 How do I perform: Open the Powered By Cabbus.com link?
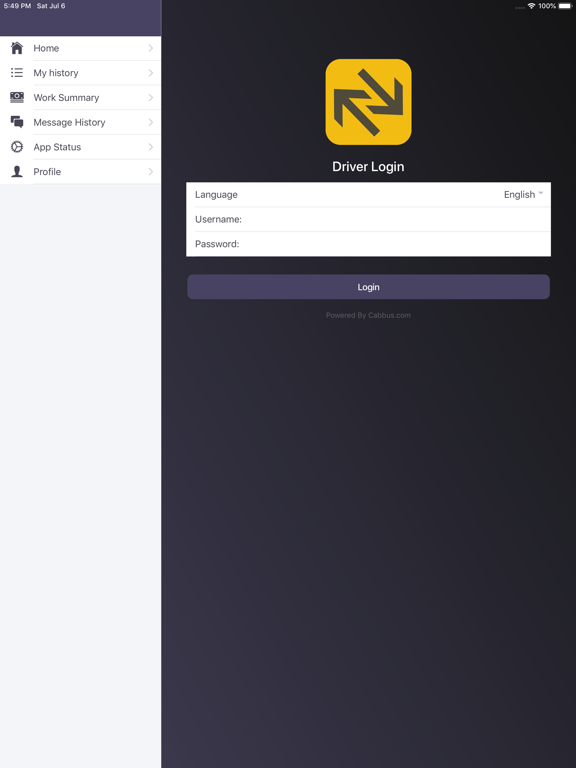pos(368,315)
